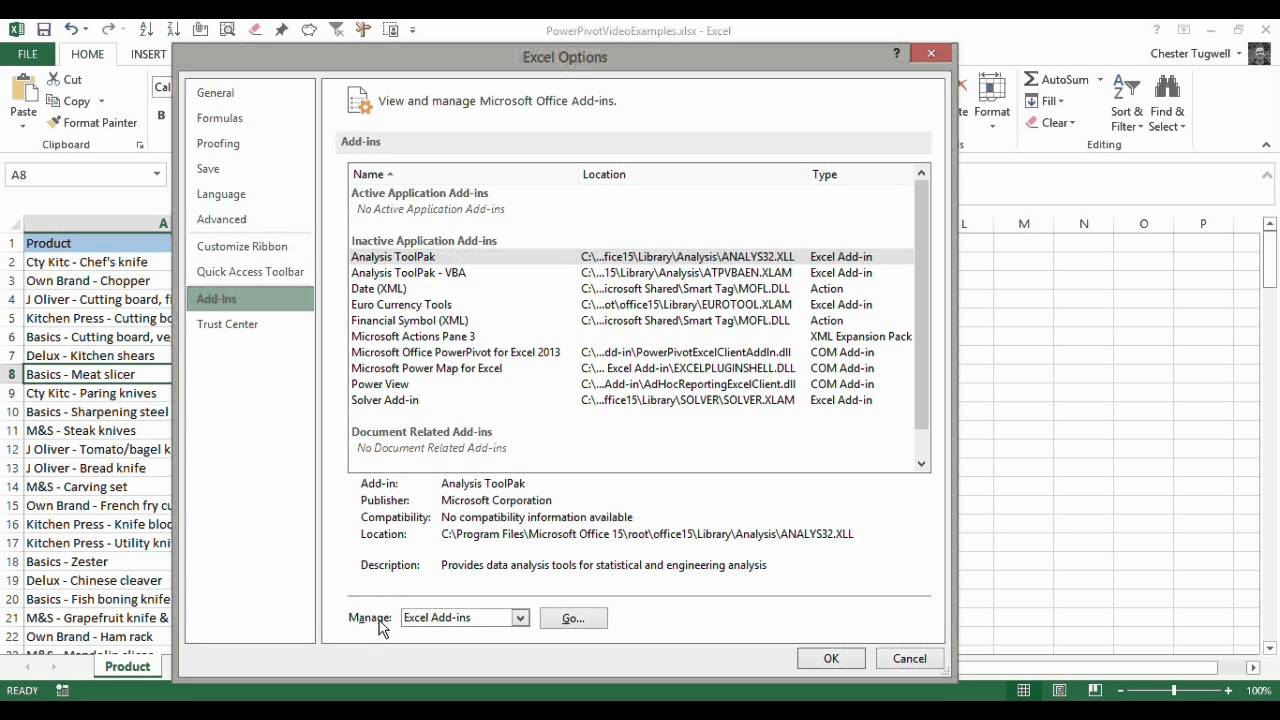
Task: Click the Undo arrow icon
Action: pos(71,30)
